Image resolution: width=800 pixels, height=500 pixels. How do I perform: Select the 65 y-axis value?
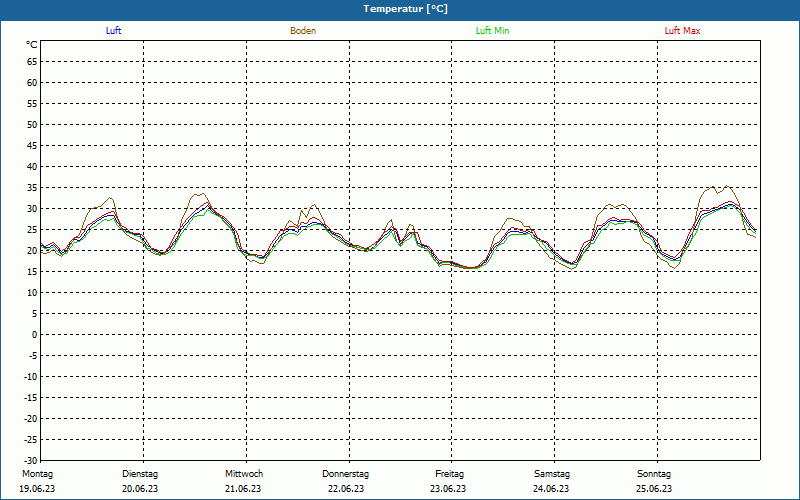click(x=32, y=62)
